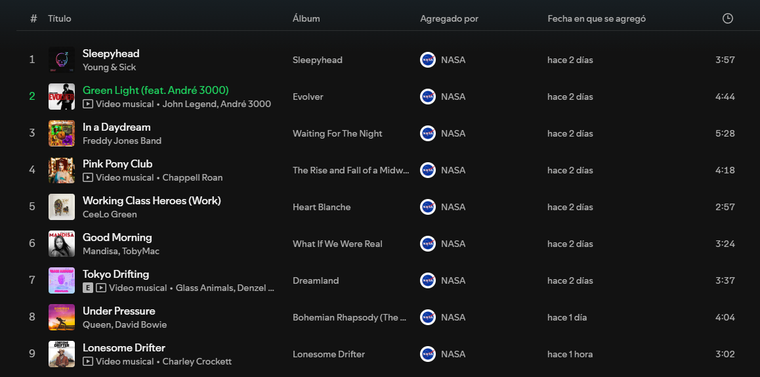Click NASA avatar in Lonesome Drifter row
Image resolution: width=760 pixels, height=377 pixels.
click(428, 354)
